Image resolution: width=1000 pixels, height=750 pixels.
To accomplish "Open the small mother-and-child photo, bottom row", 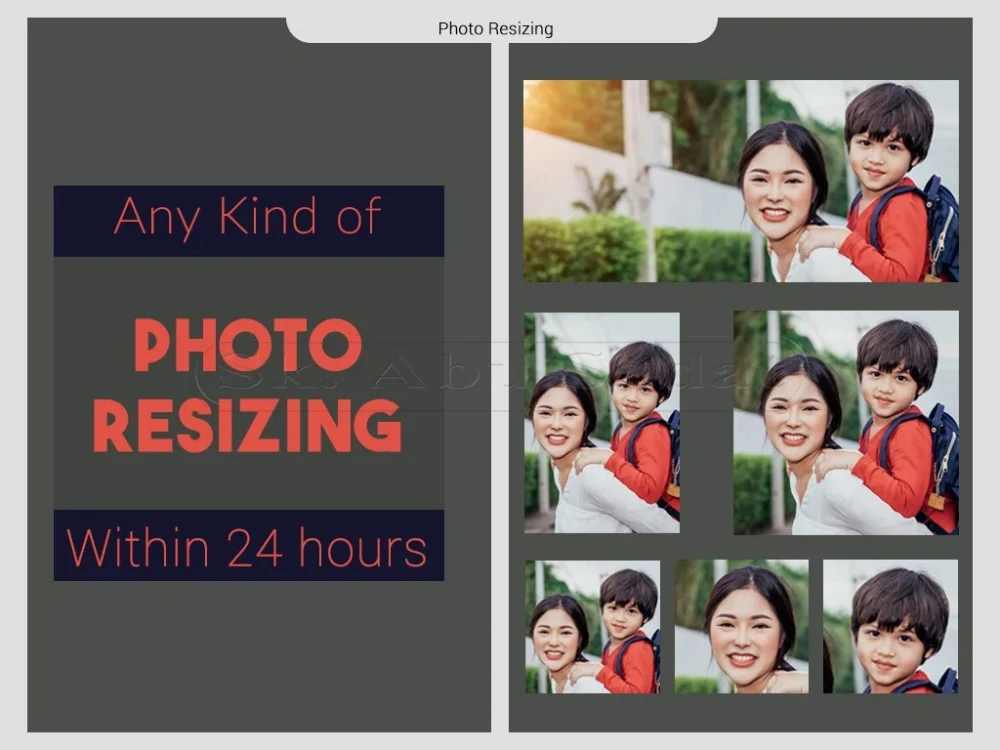I will click(x=592, y=626).
